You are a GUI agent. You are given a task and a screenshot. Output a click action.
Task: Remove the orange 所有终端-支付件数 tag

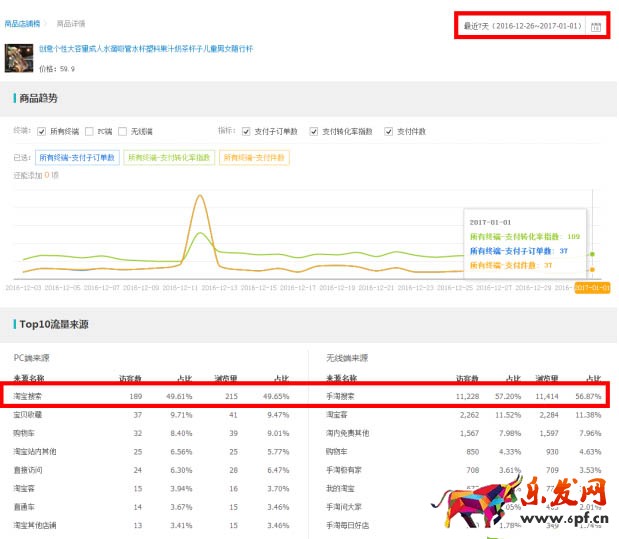[x=254, y=157]
